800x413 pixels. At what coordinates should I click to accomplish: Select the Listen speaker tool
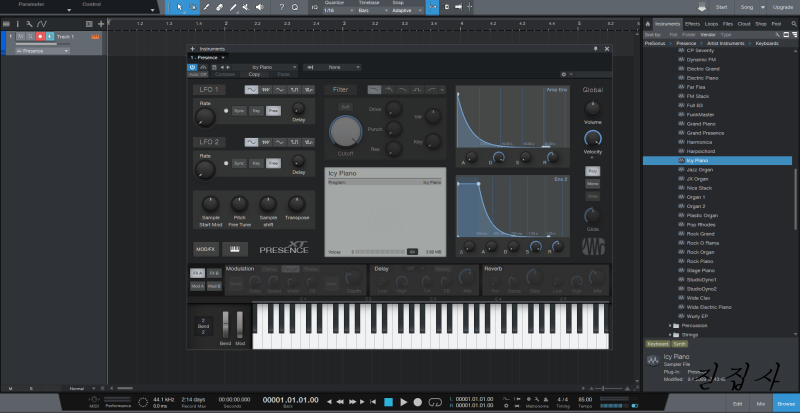click(260, 7)
